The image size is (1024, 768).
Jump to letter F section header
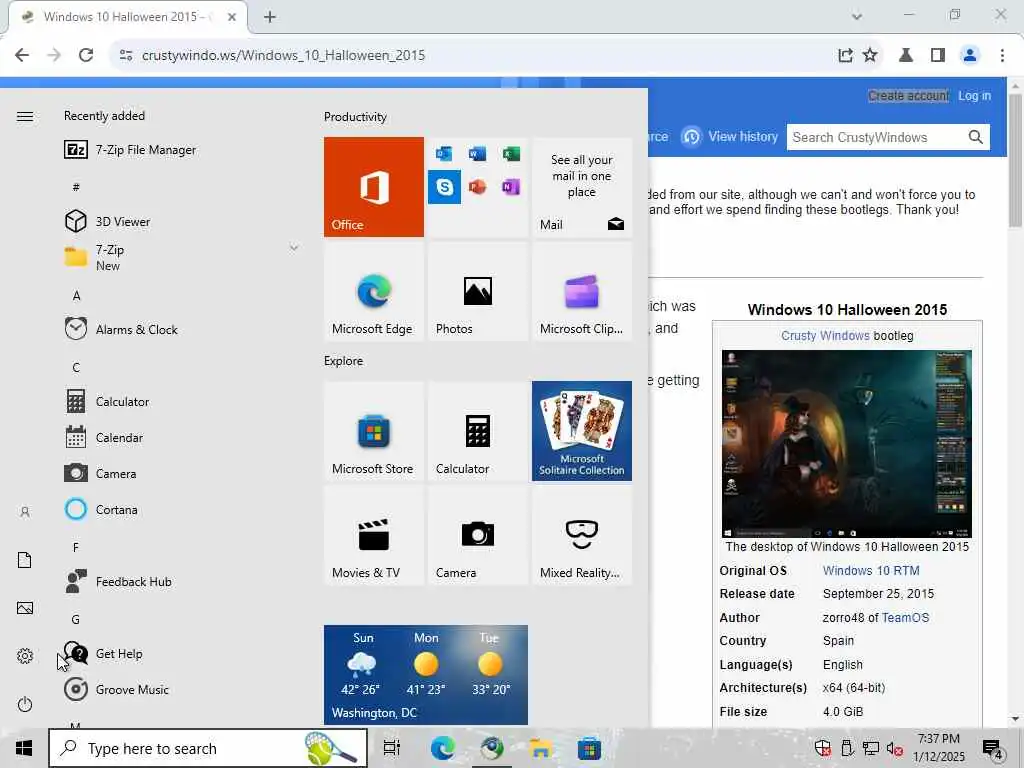76,547
